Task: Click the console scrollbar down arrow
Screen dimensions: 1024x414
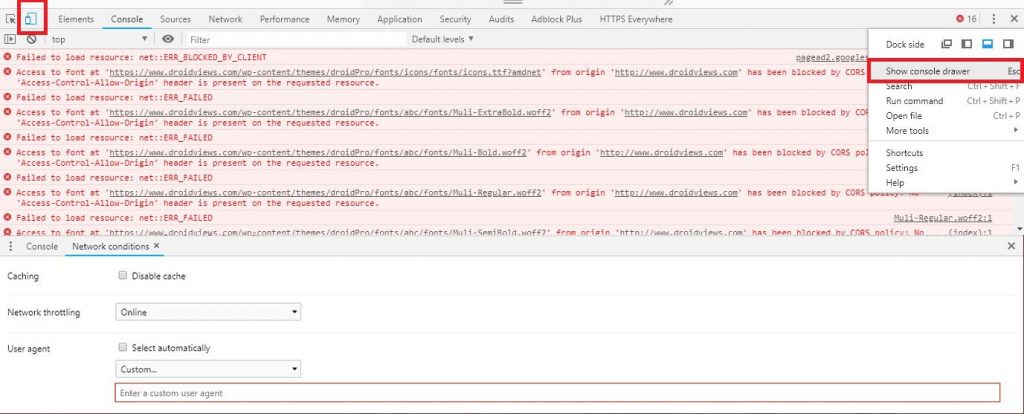Action: (x=1019, y=230)
